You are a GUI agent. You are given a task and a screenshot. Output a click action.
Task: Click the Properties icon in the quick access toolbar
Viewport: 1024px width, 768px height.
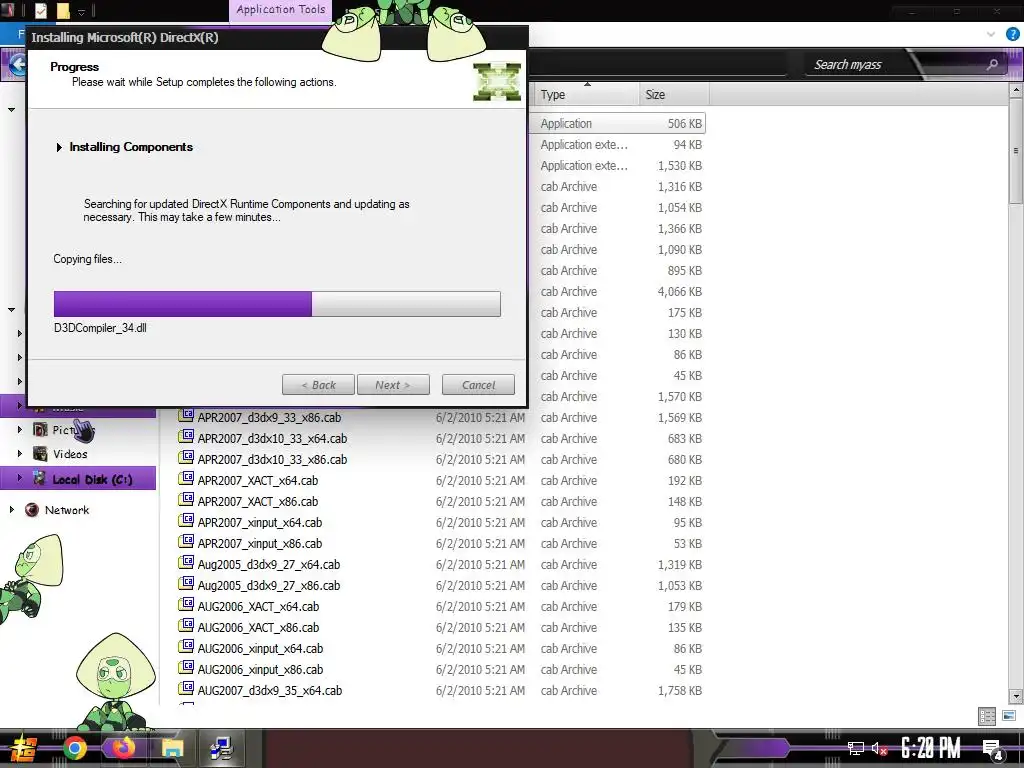pyautogui.click(x=40, y=10)
